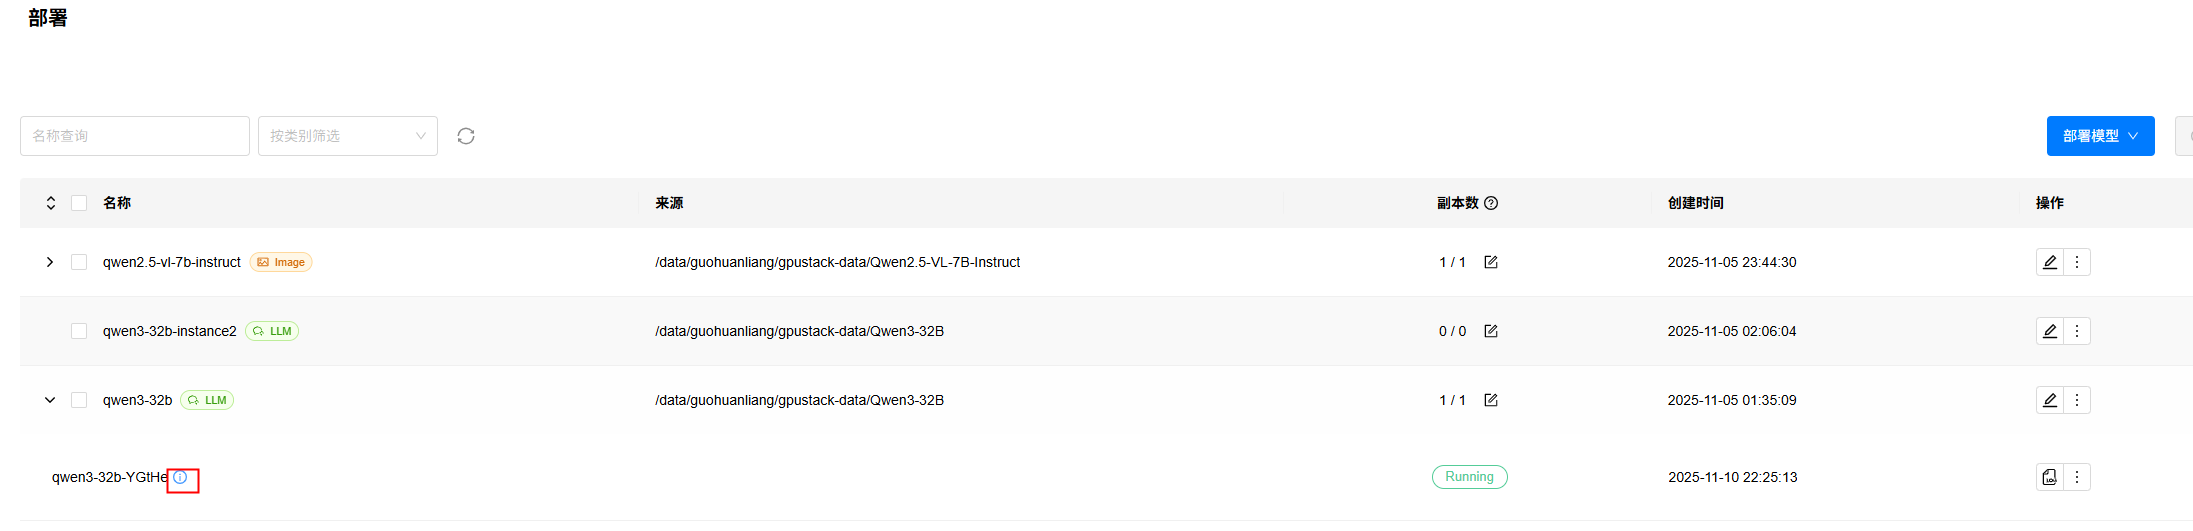Edit replica count for qwen3-32b-instance2

pos(1491,331)
